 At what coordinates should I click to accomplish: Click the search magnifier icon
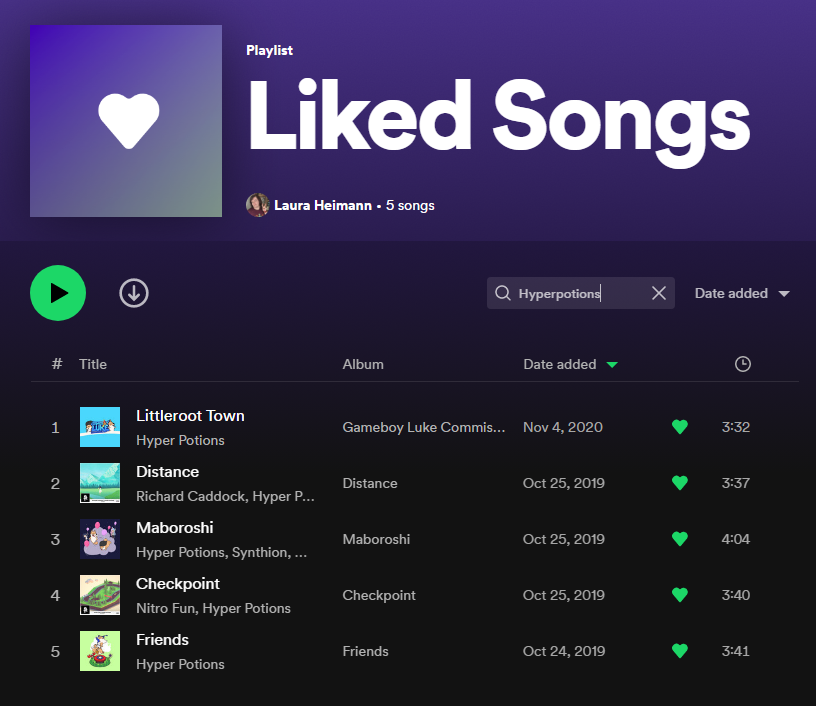[x=503, y=293]
